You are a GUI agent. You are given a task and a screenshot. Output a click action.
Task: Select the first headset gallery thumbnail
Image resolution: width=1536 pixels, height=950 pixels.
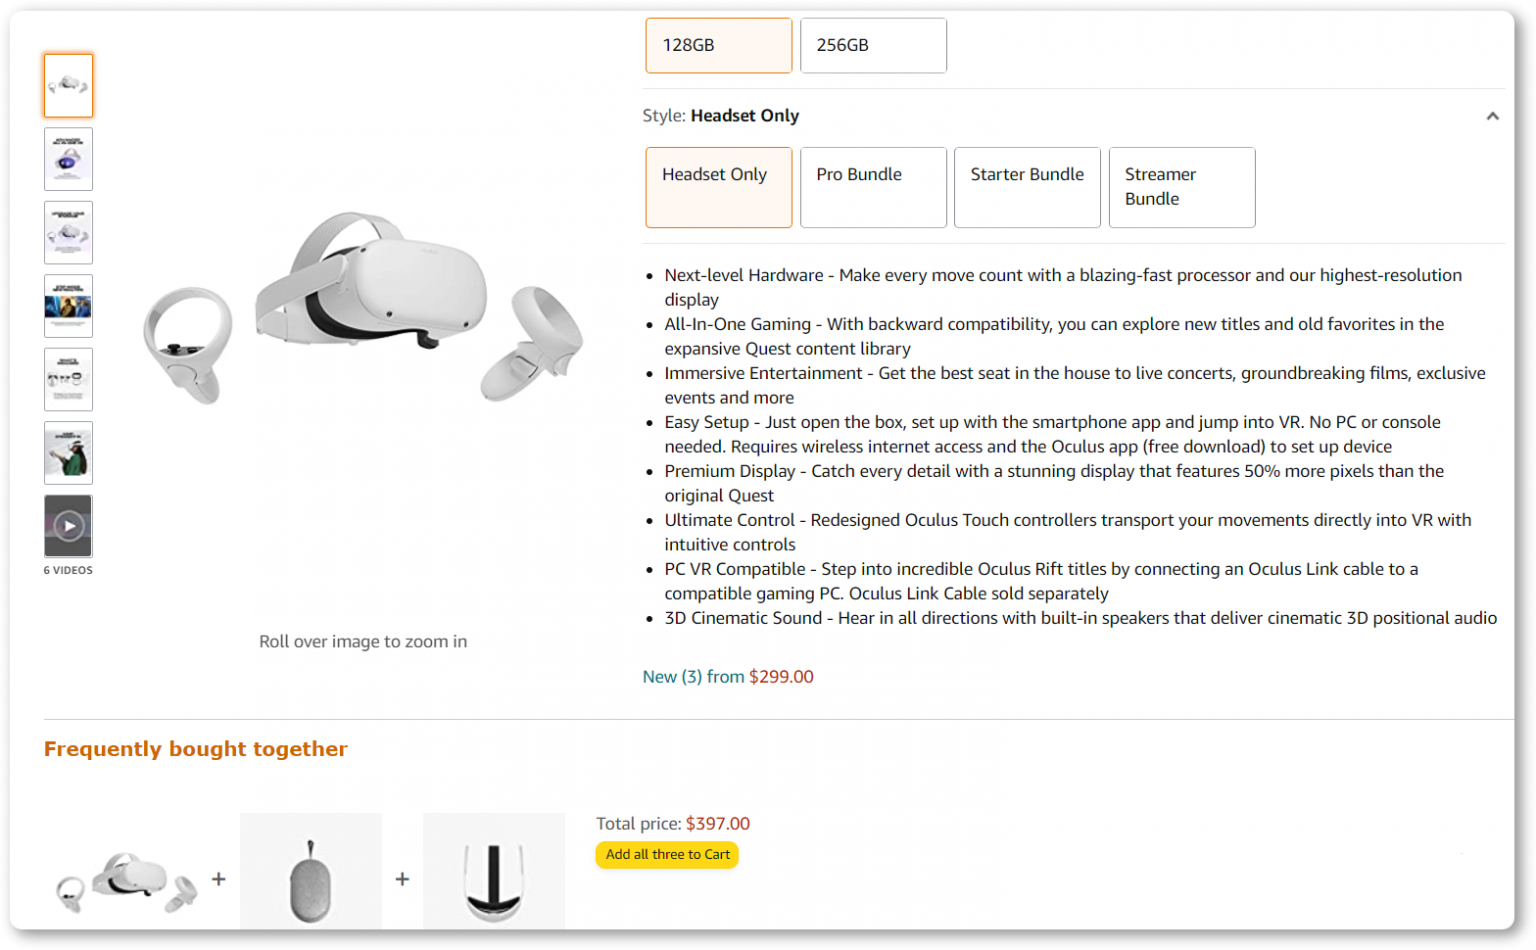[68, 85]
